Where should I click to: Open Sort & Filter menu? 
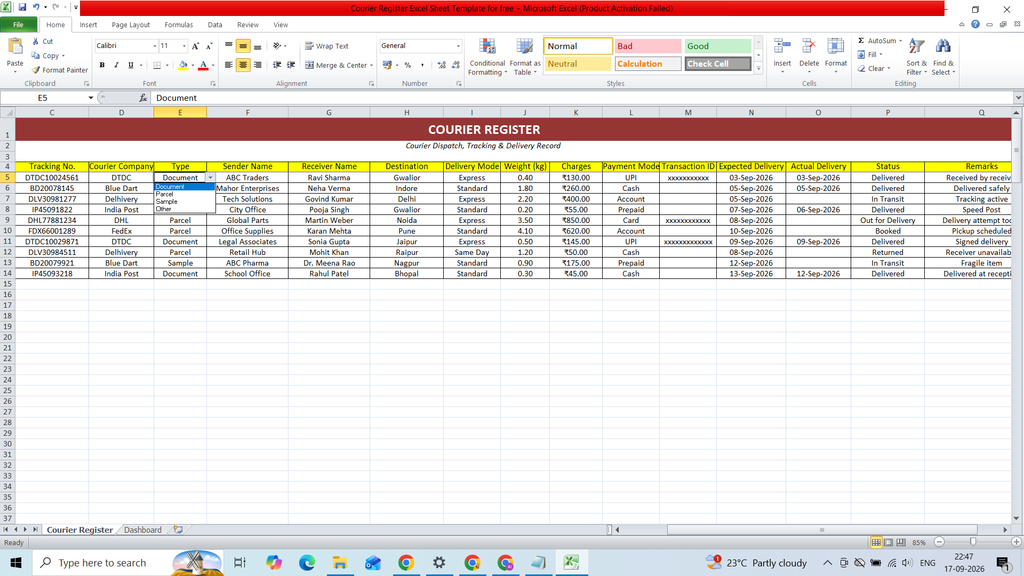pyautogui.click(x=916, y=57)
